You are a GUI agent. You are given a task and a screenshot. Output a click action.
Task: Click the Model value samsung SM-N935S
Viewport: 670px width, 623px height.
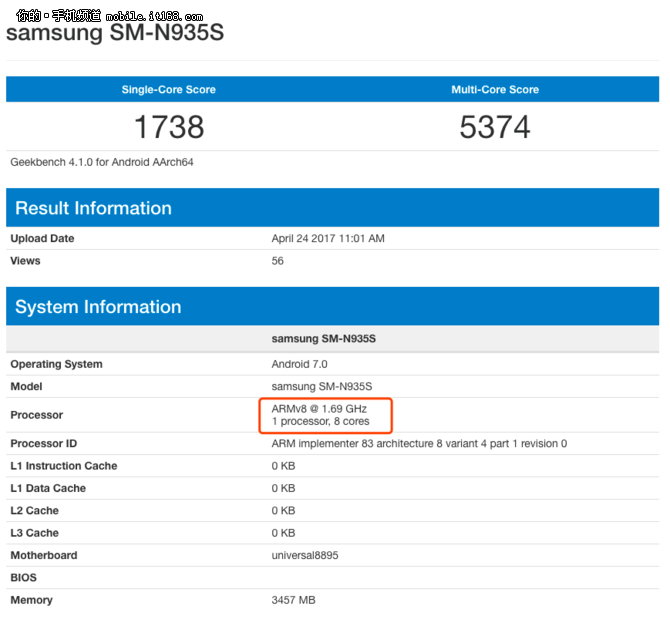click(x=322, y=386)
